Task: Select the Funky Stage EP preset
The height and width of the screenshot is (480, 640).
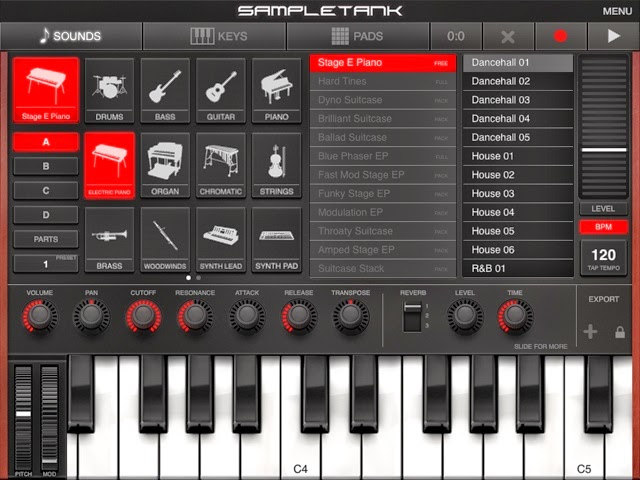Action: (x=383, y=194)
